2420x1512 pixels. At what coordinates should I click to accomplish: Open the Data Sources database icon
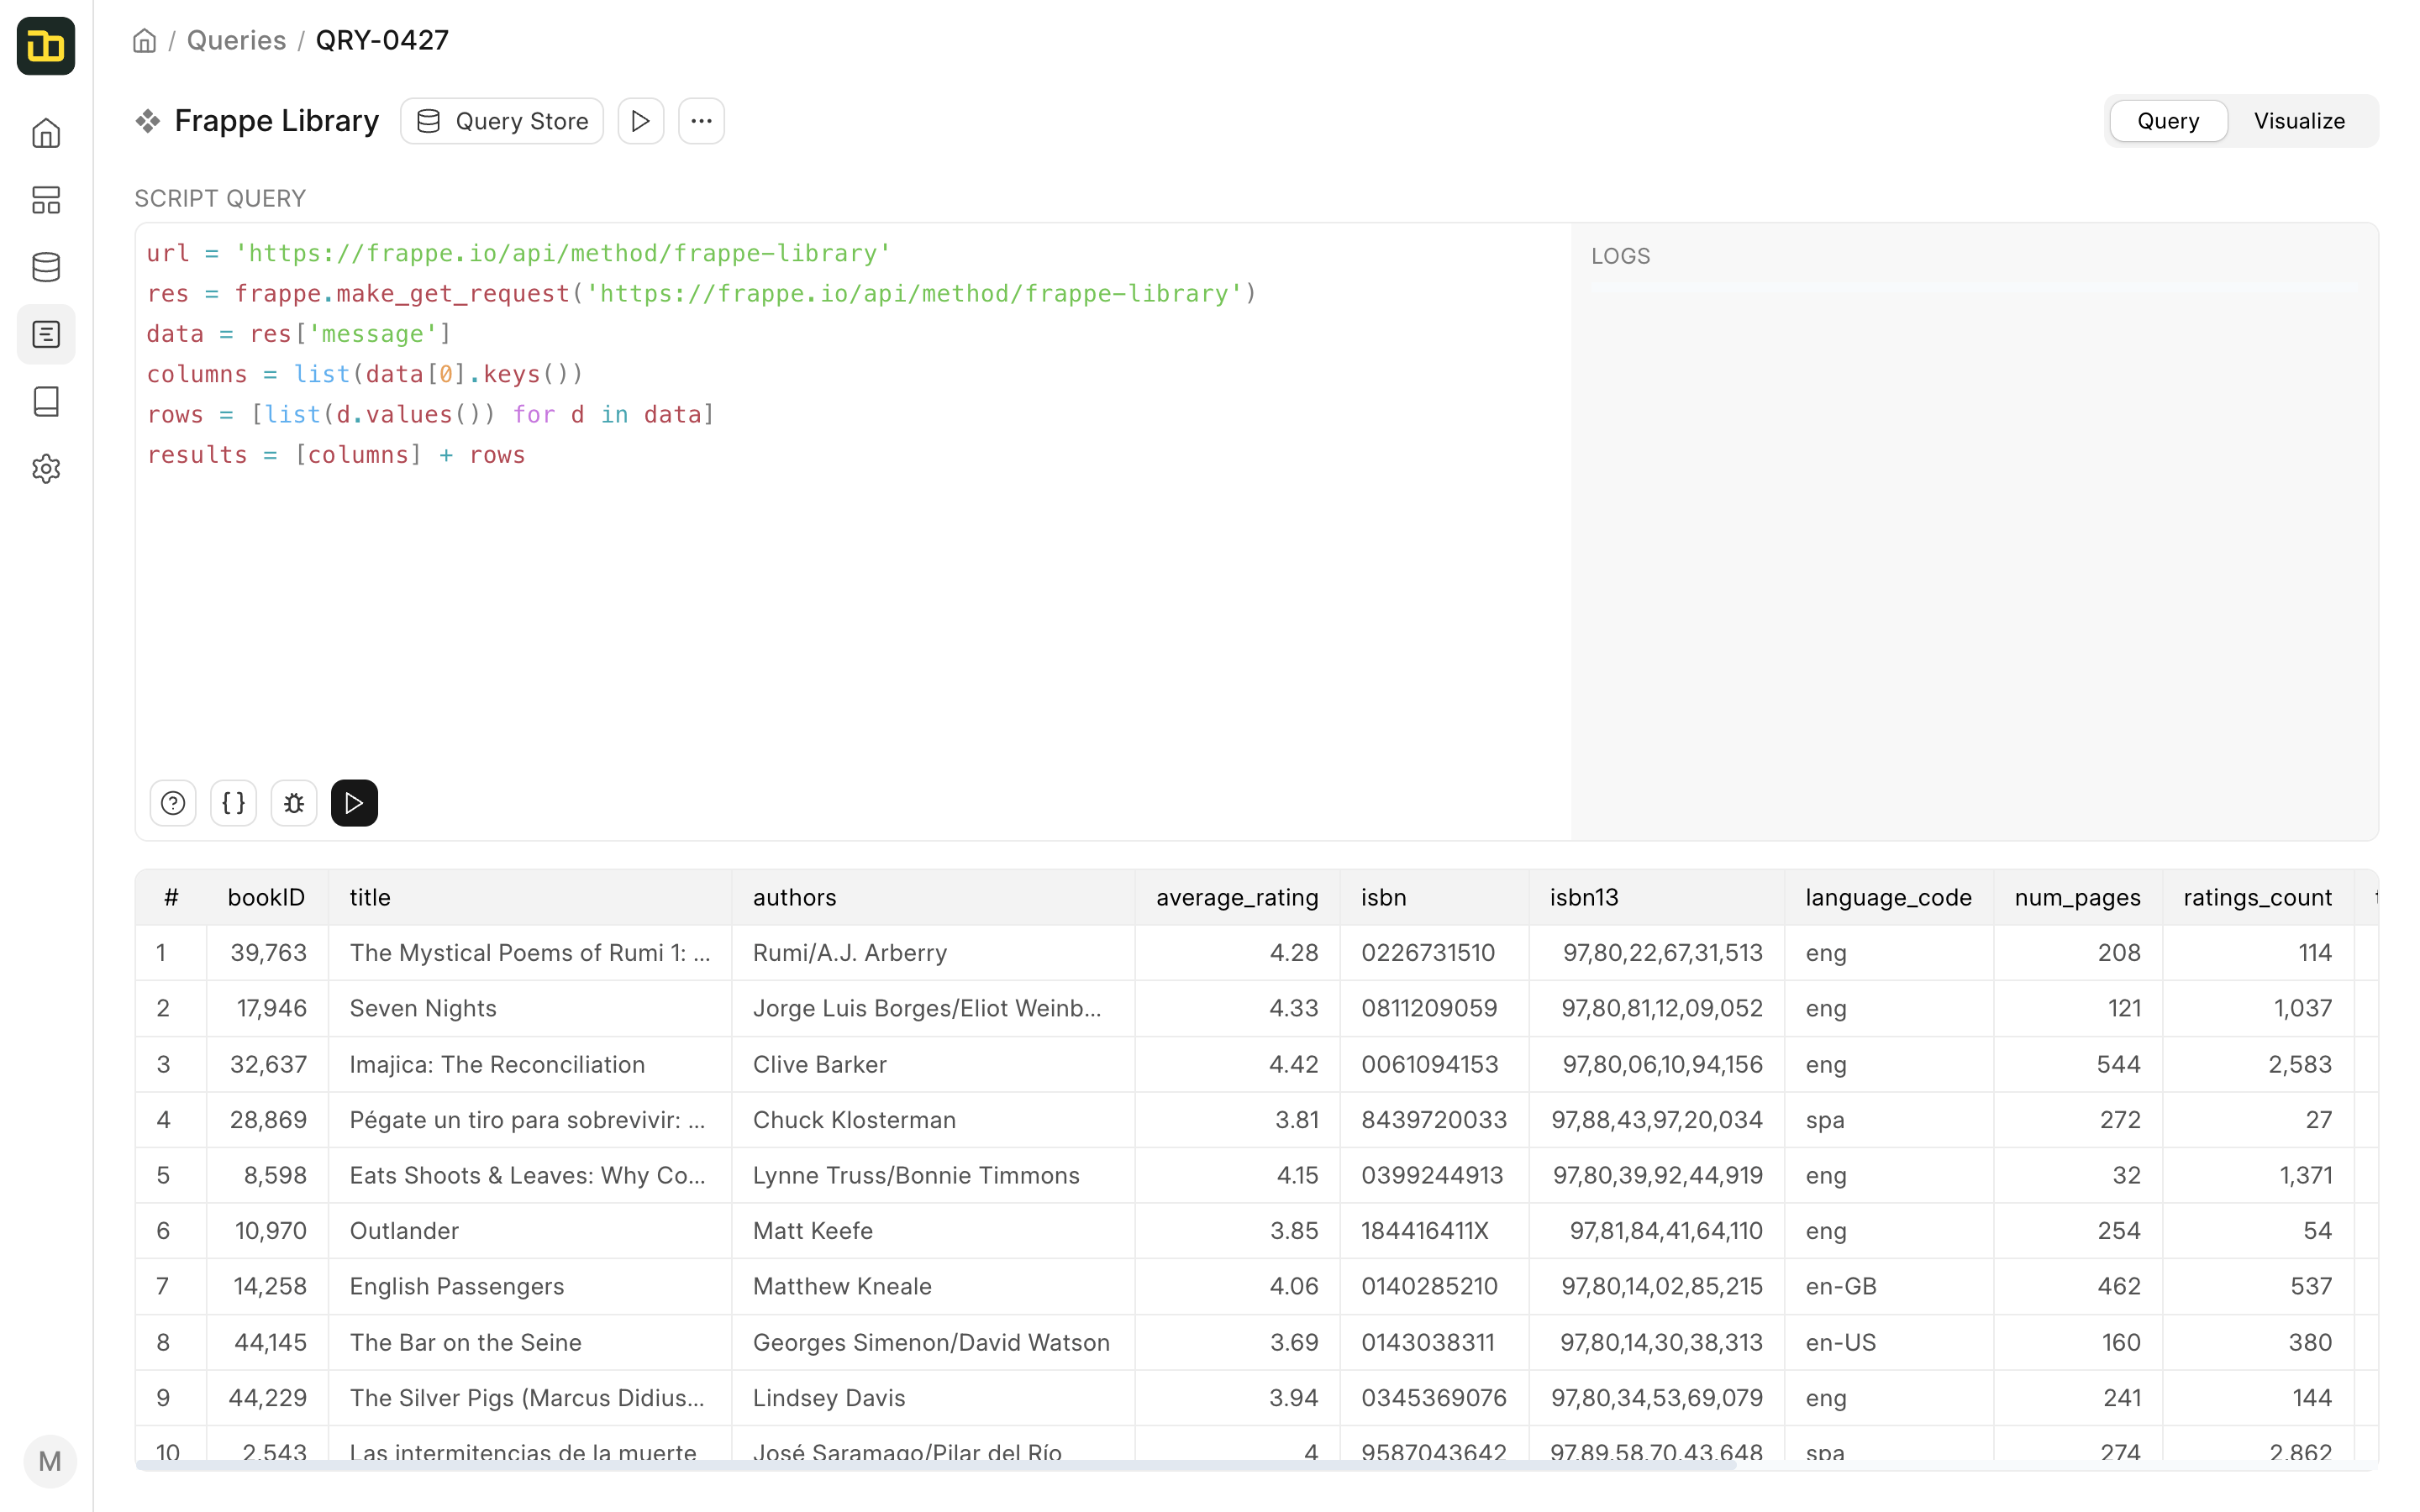(x=46, y=267)
